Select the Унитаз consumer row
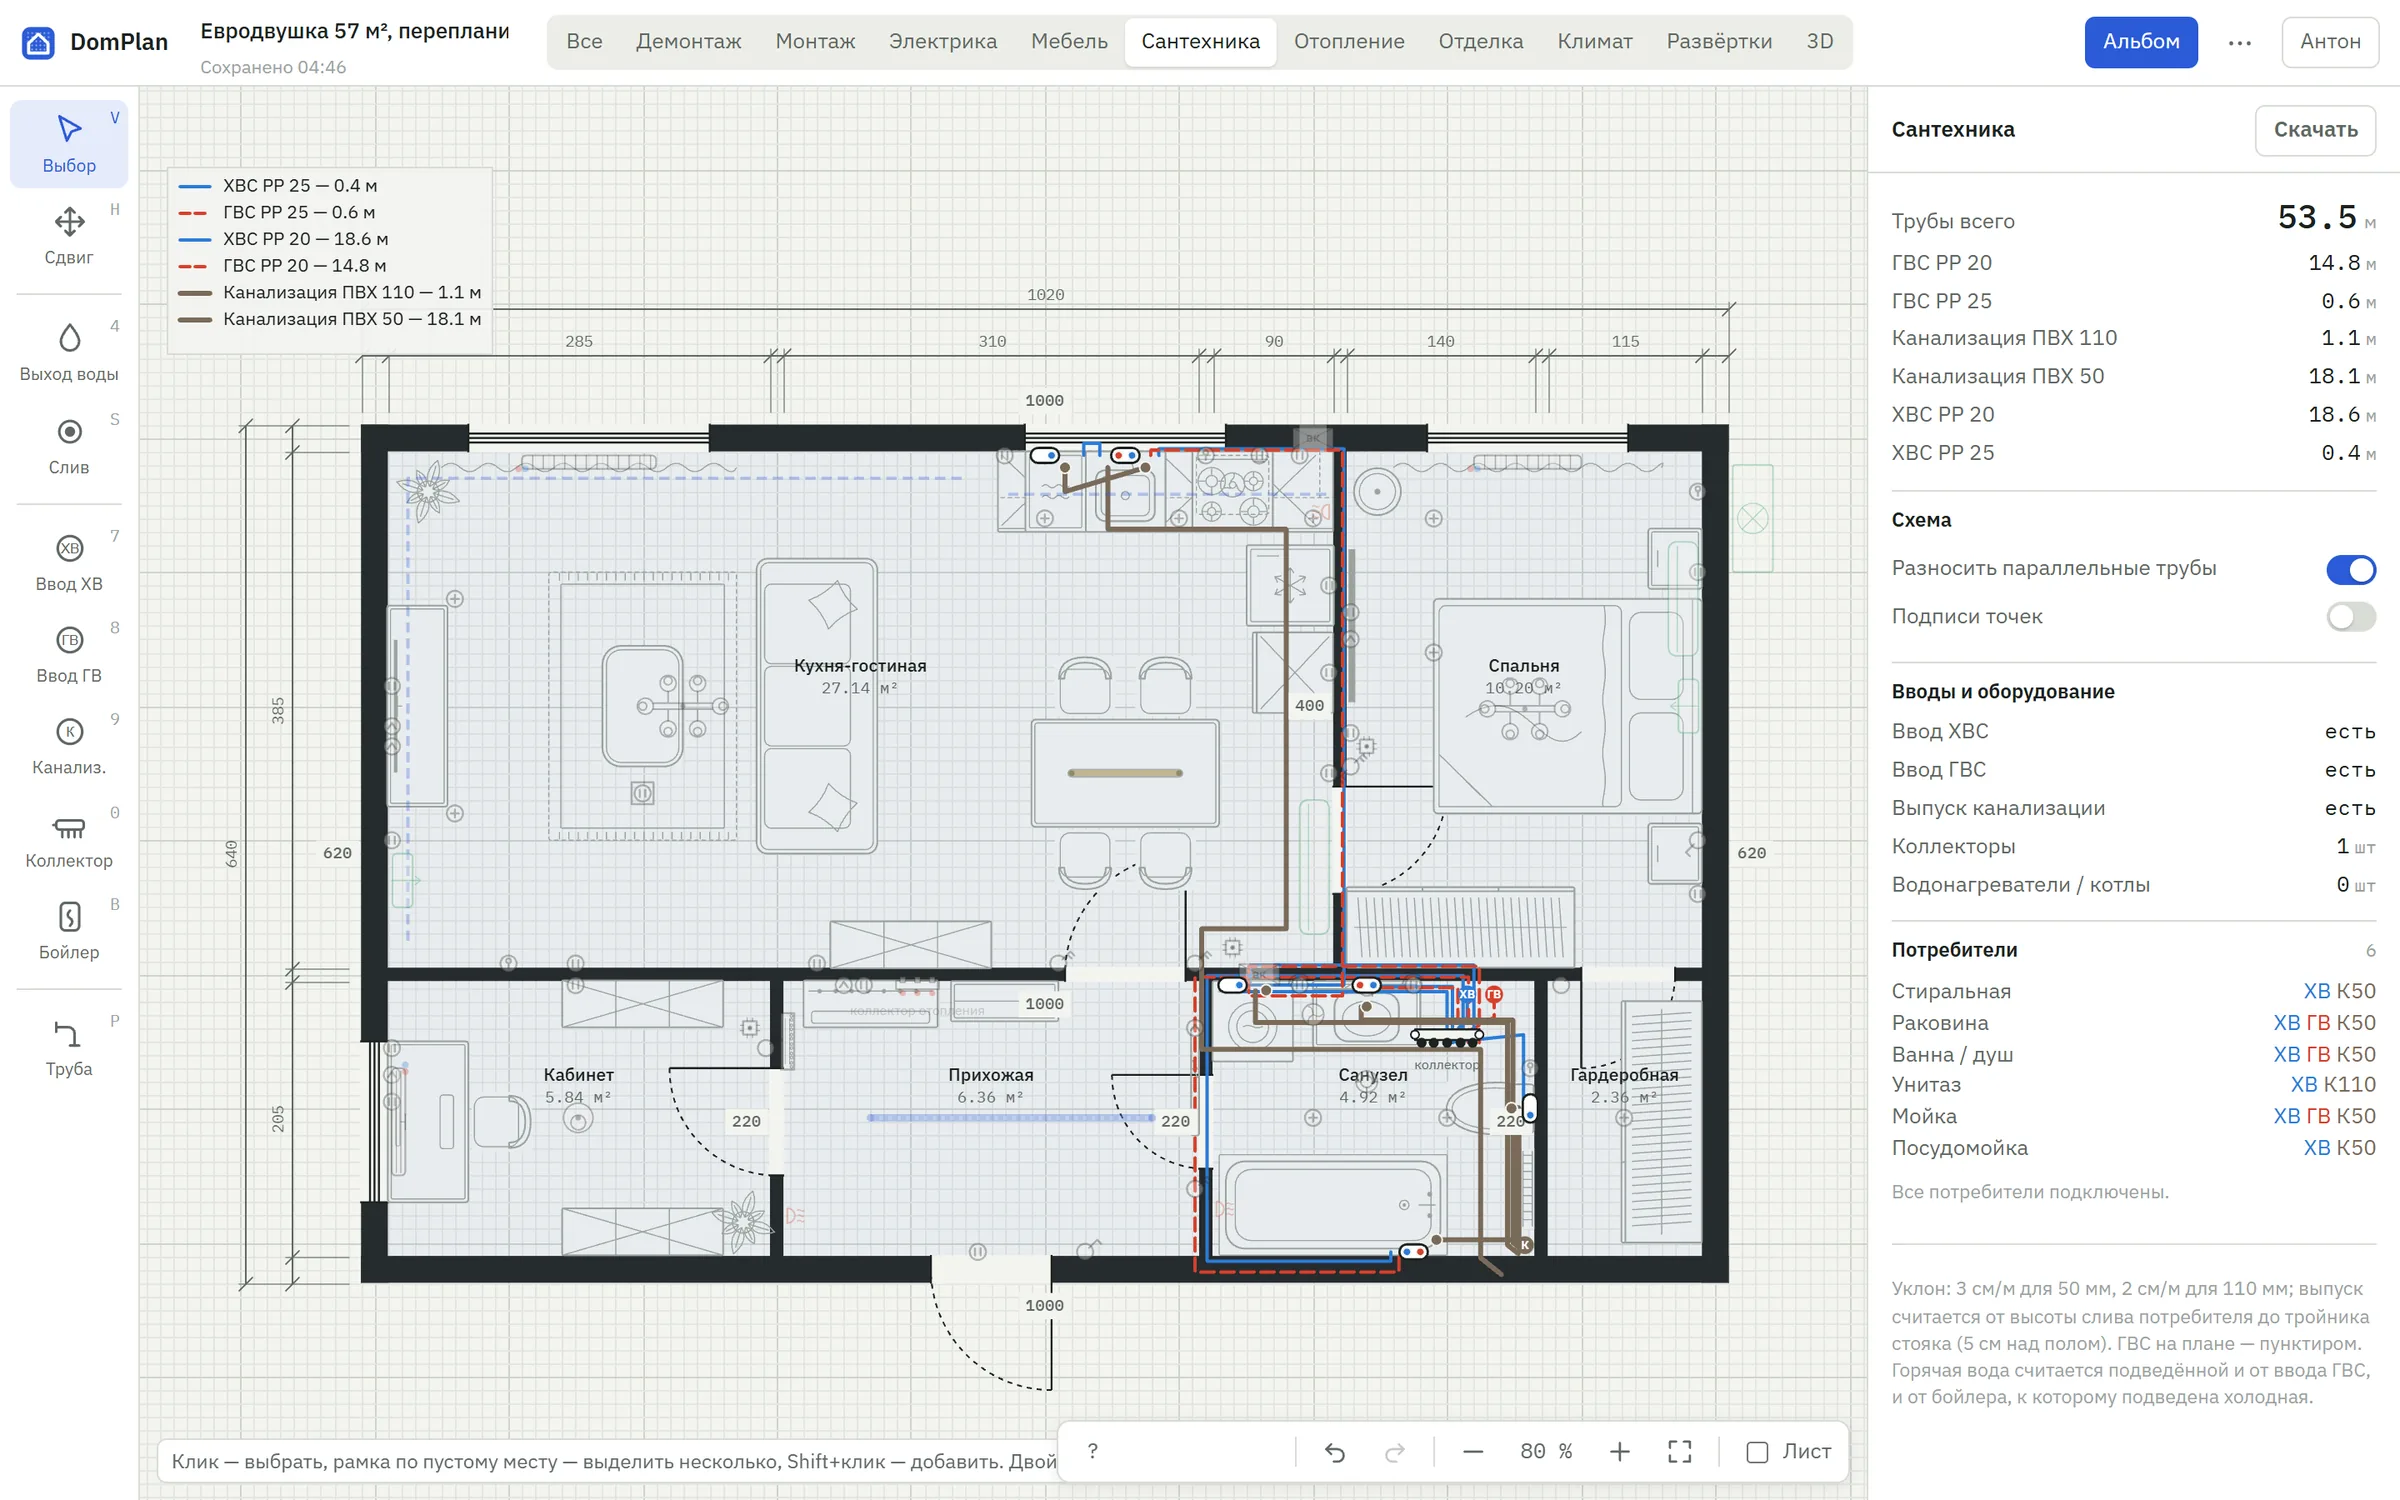Viewport: 2400px width, 1500px height. (2133, 1085)
